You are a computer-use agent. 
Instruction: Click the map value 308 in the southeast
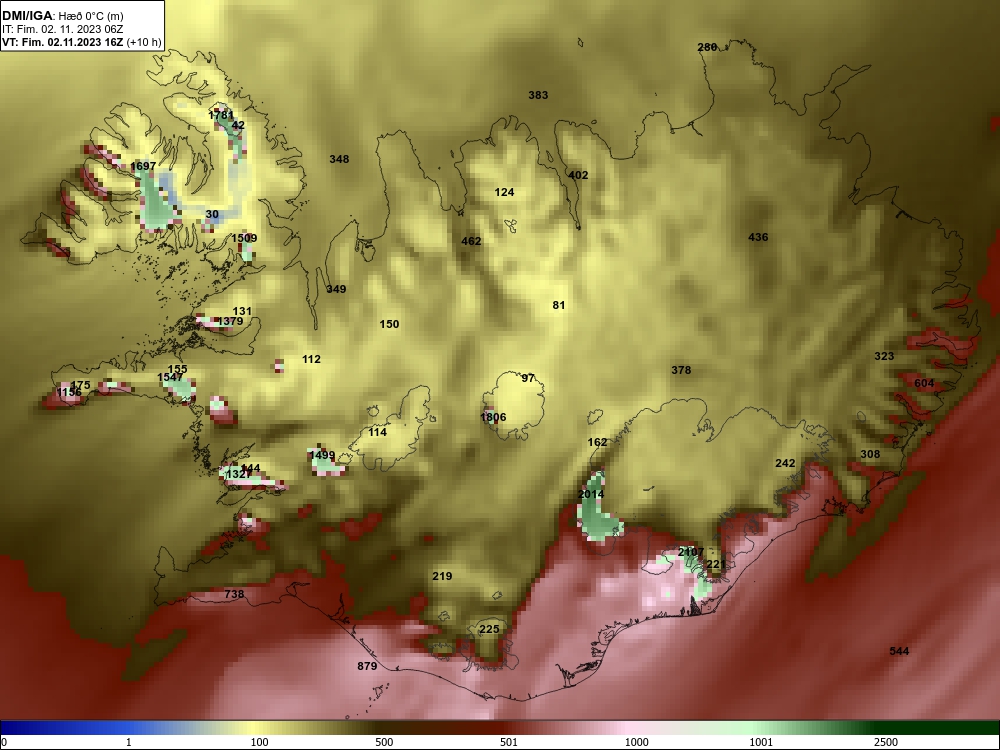click(871, 454)
